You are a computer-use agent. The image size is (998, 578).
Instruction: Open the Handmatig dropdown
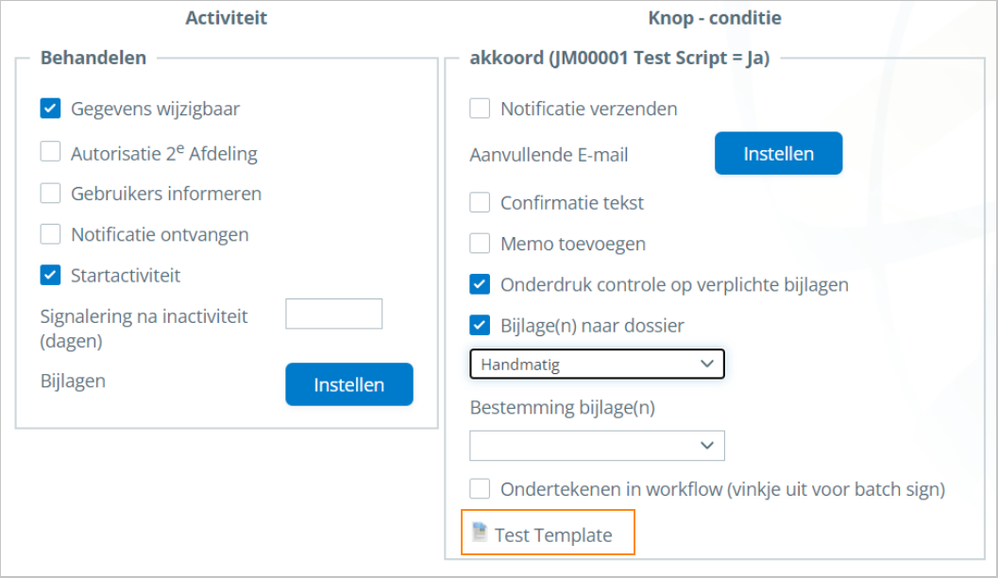596,364
